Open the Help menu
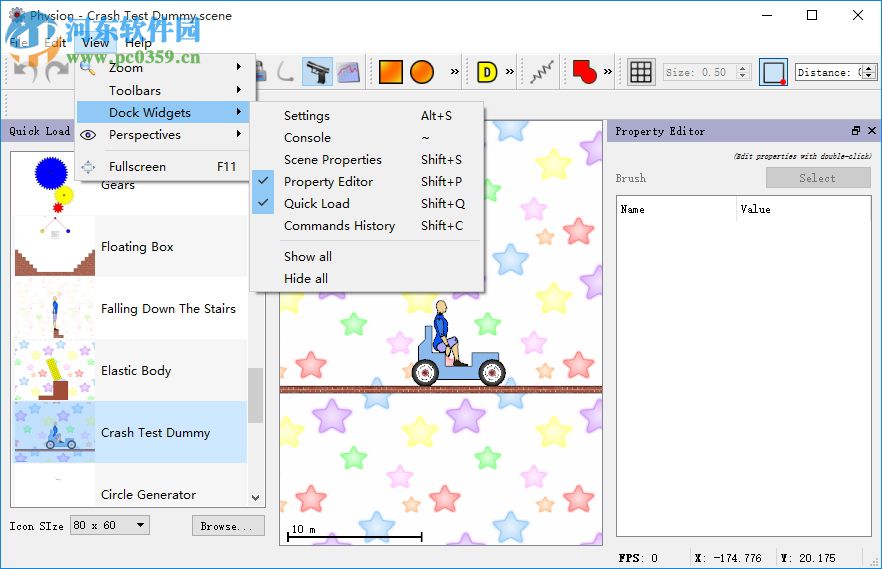This screenshot has height=569, width=882. (x=138, y=43)
